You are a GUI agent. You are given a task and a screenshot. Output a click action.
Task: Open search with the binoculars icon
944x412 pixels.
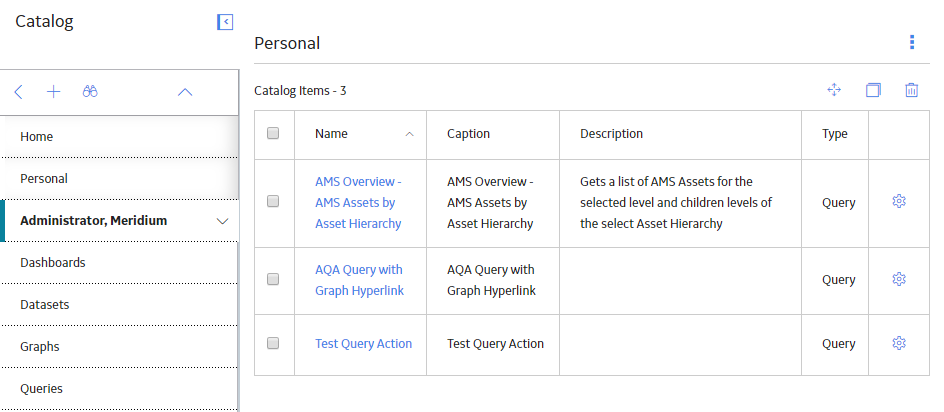(90, 92)
